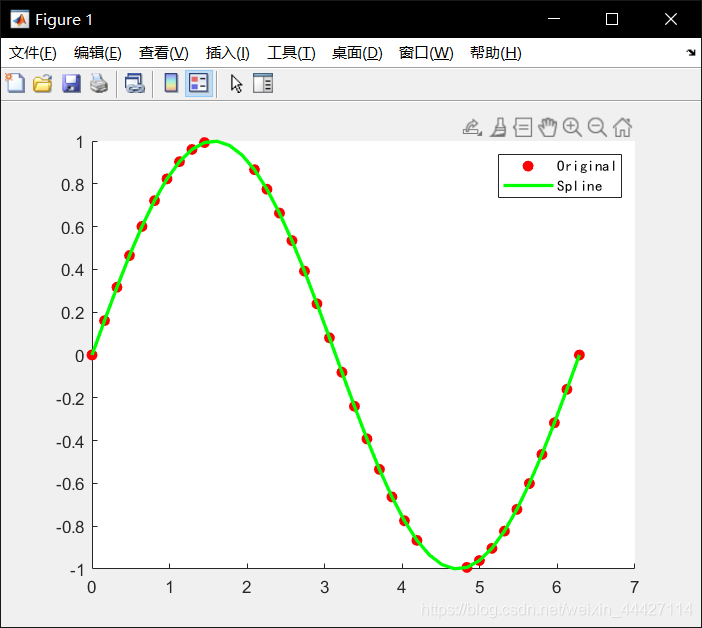Click the red Original marker in legend
The height and width of the screenshot is (628, 702).
click(x=528, y=166)
